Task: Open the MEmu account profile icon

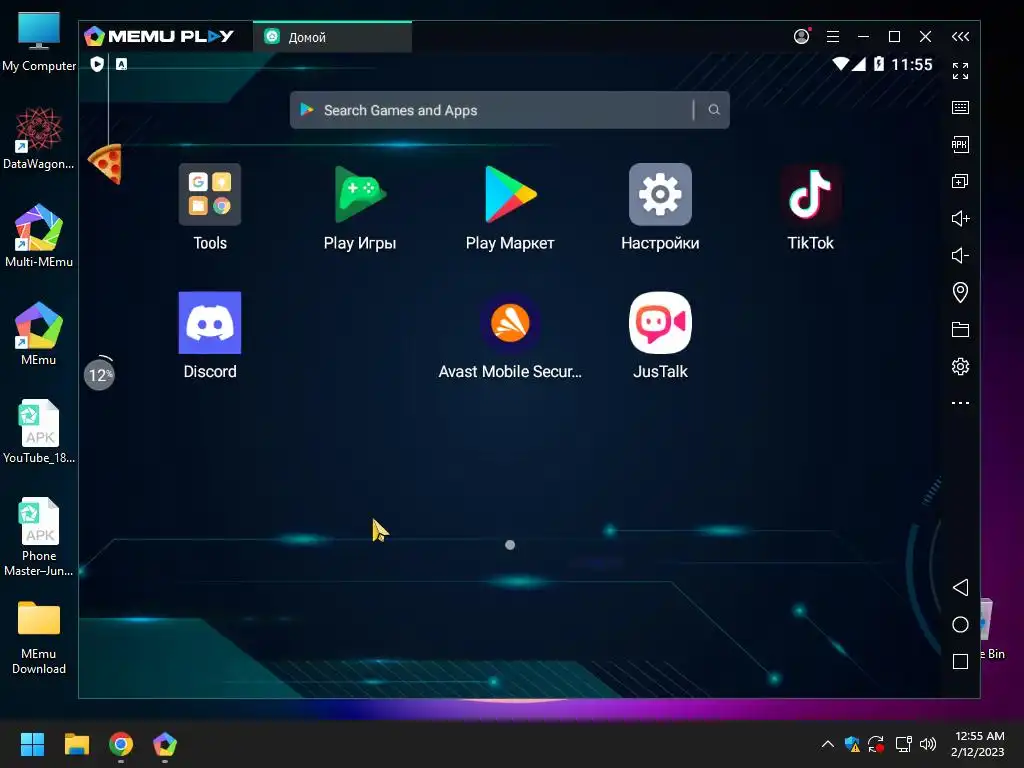Action: coord(801,37)
